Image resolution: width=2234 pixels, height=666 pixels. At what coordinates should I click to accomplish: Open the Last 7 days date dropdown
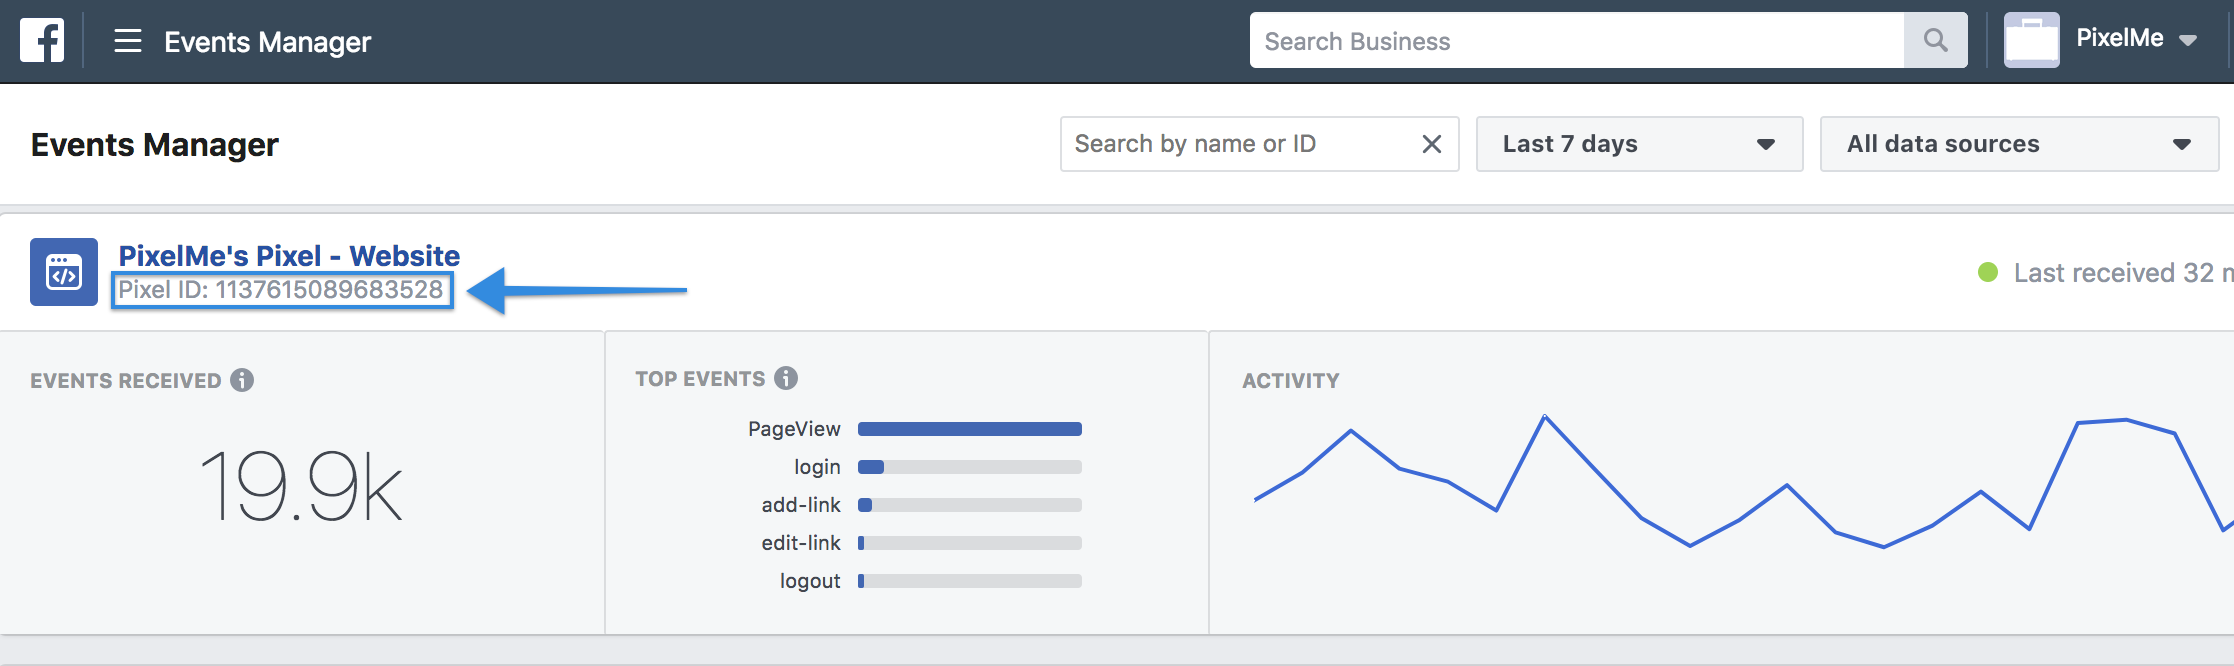[x=1639, y=144]
